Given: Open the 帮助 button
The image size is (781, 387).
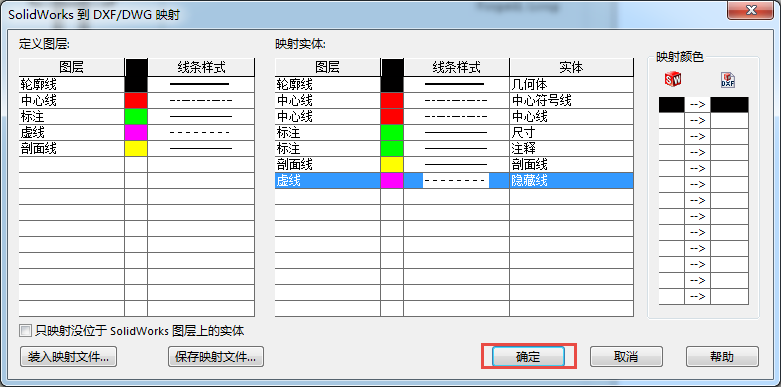Looking at the screenshot, I should [x=722, y=357].
